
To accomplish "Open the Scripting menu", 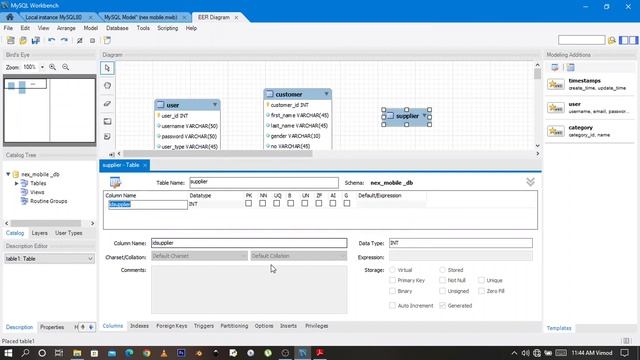I will (x=167, y=28).
